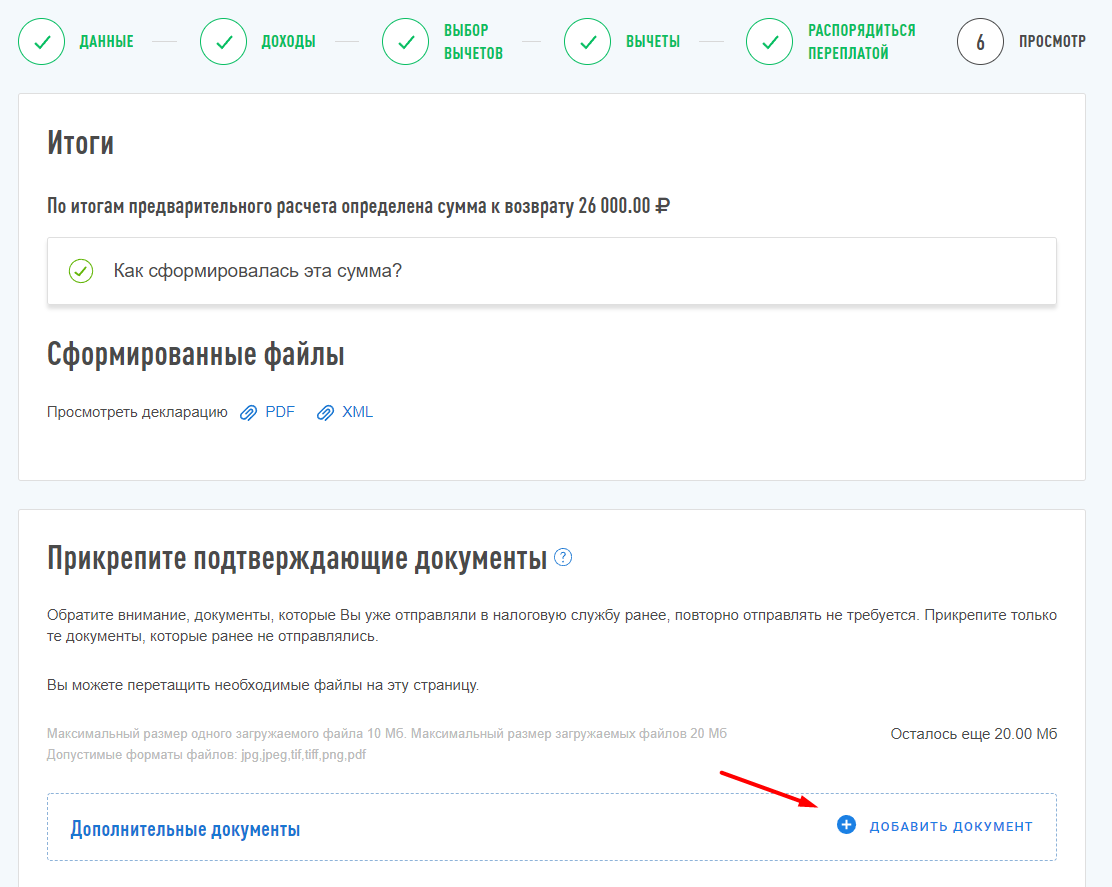The height and width of the screenshot is (887, 1112).
Task: Click the checkmark circle next to ДОХОДЫ
Action: pyautogui.click(x=224, y=42)
